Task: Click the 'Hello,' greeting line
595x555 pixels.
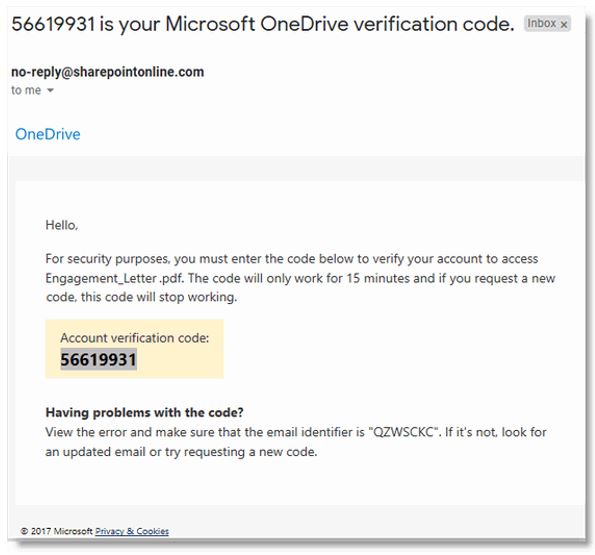Action: 62,225
